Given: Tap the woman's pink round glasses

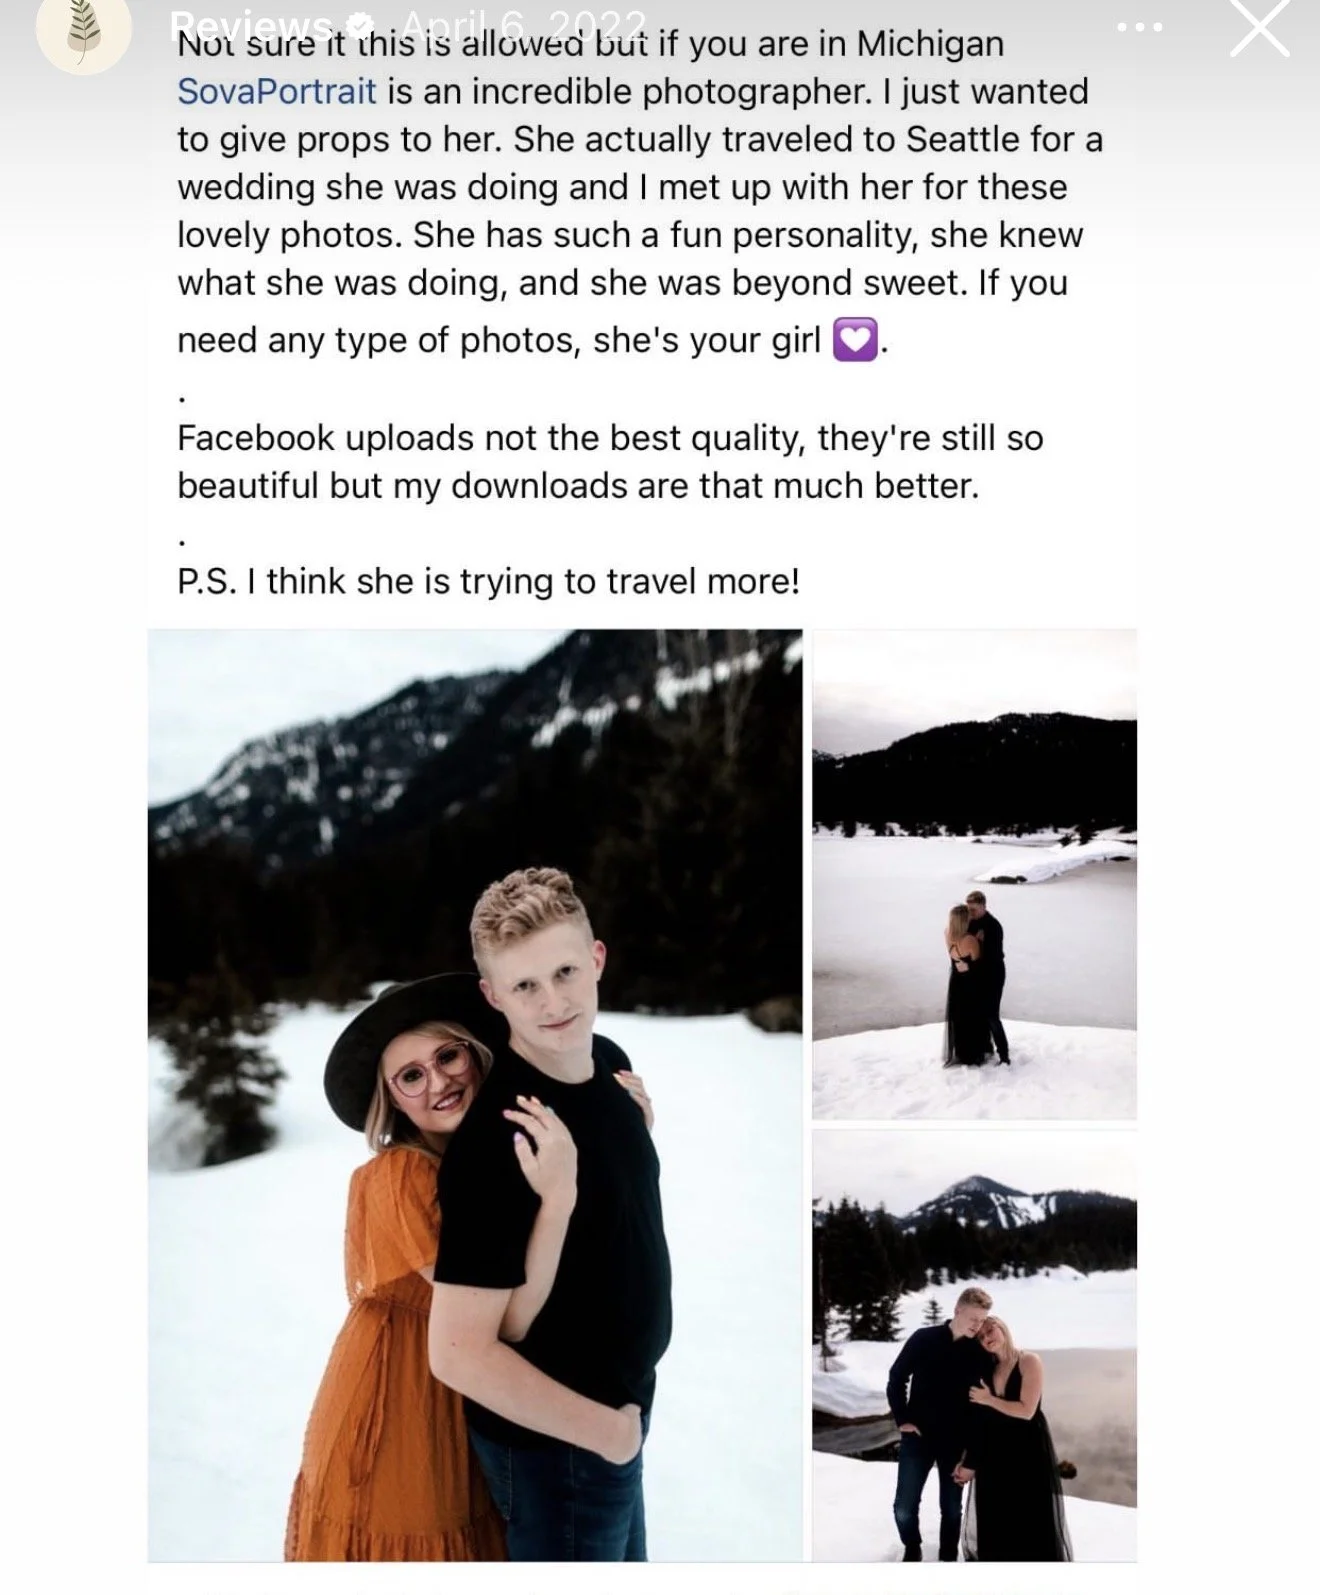Looking at the screenshot, I should [430, 1069].
